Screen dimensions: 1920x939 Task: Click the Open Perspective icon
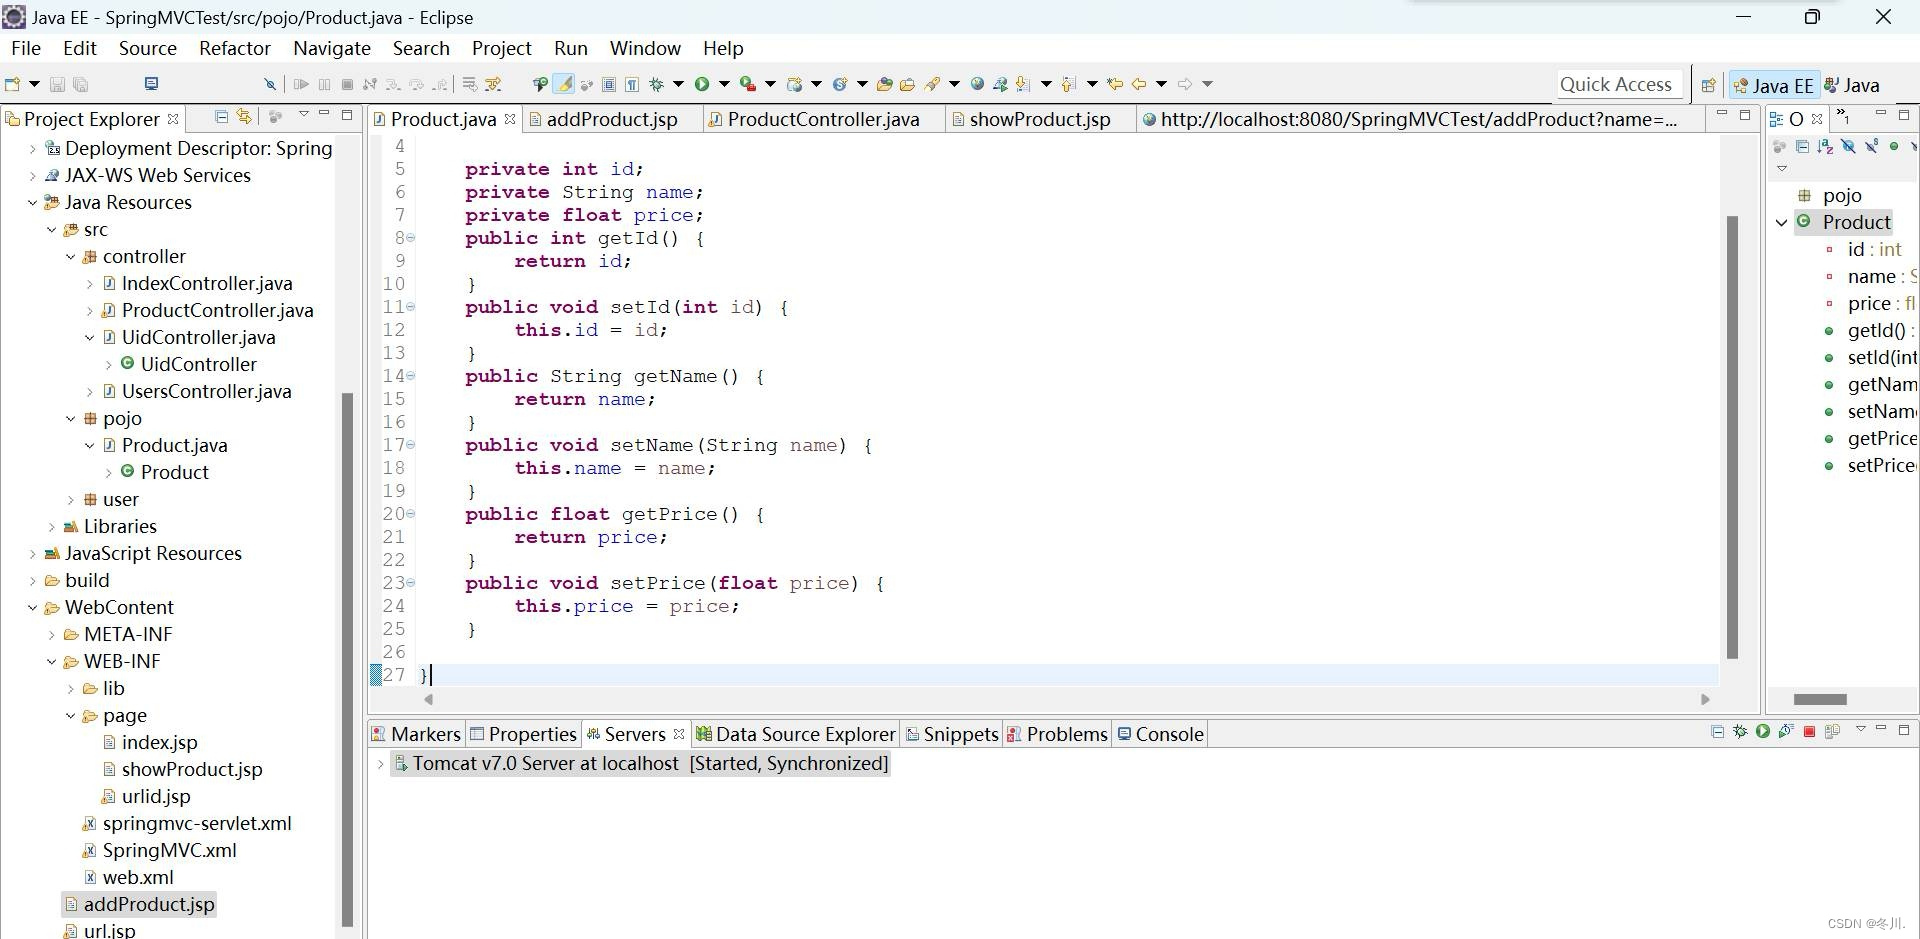[x=1708, y=85]
